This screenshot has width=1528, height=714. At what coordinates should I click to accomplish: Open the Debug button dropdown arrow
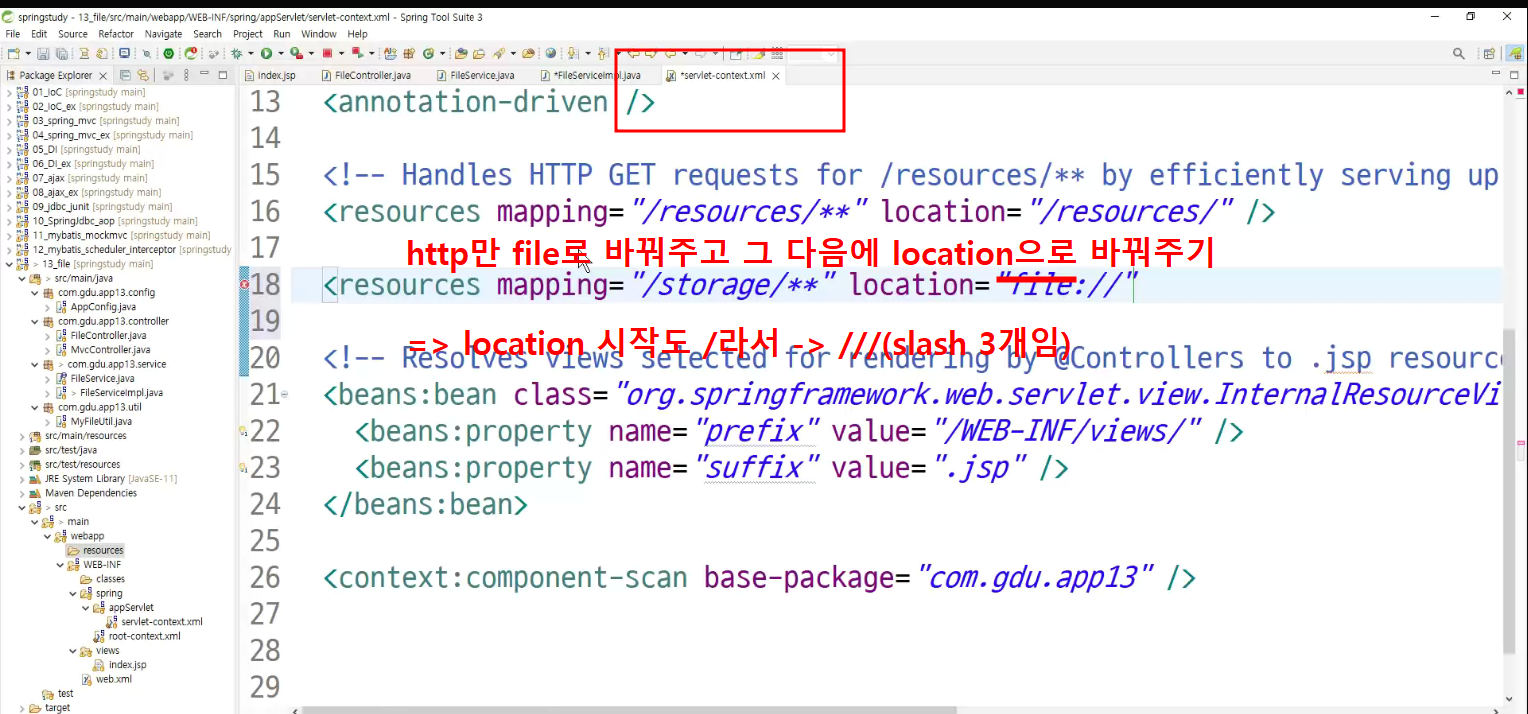[251, 53]
